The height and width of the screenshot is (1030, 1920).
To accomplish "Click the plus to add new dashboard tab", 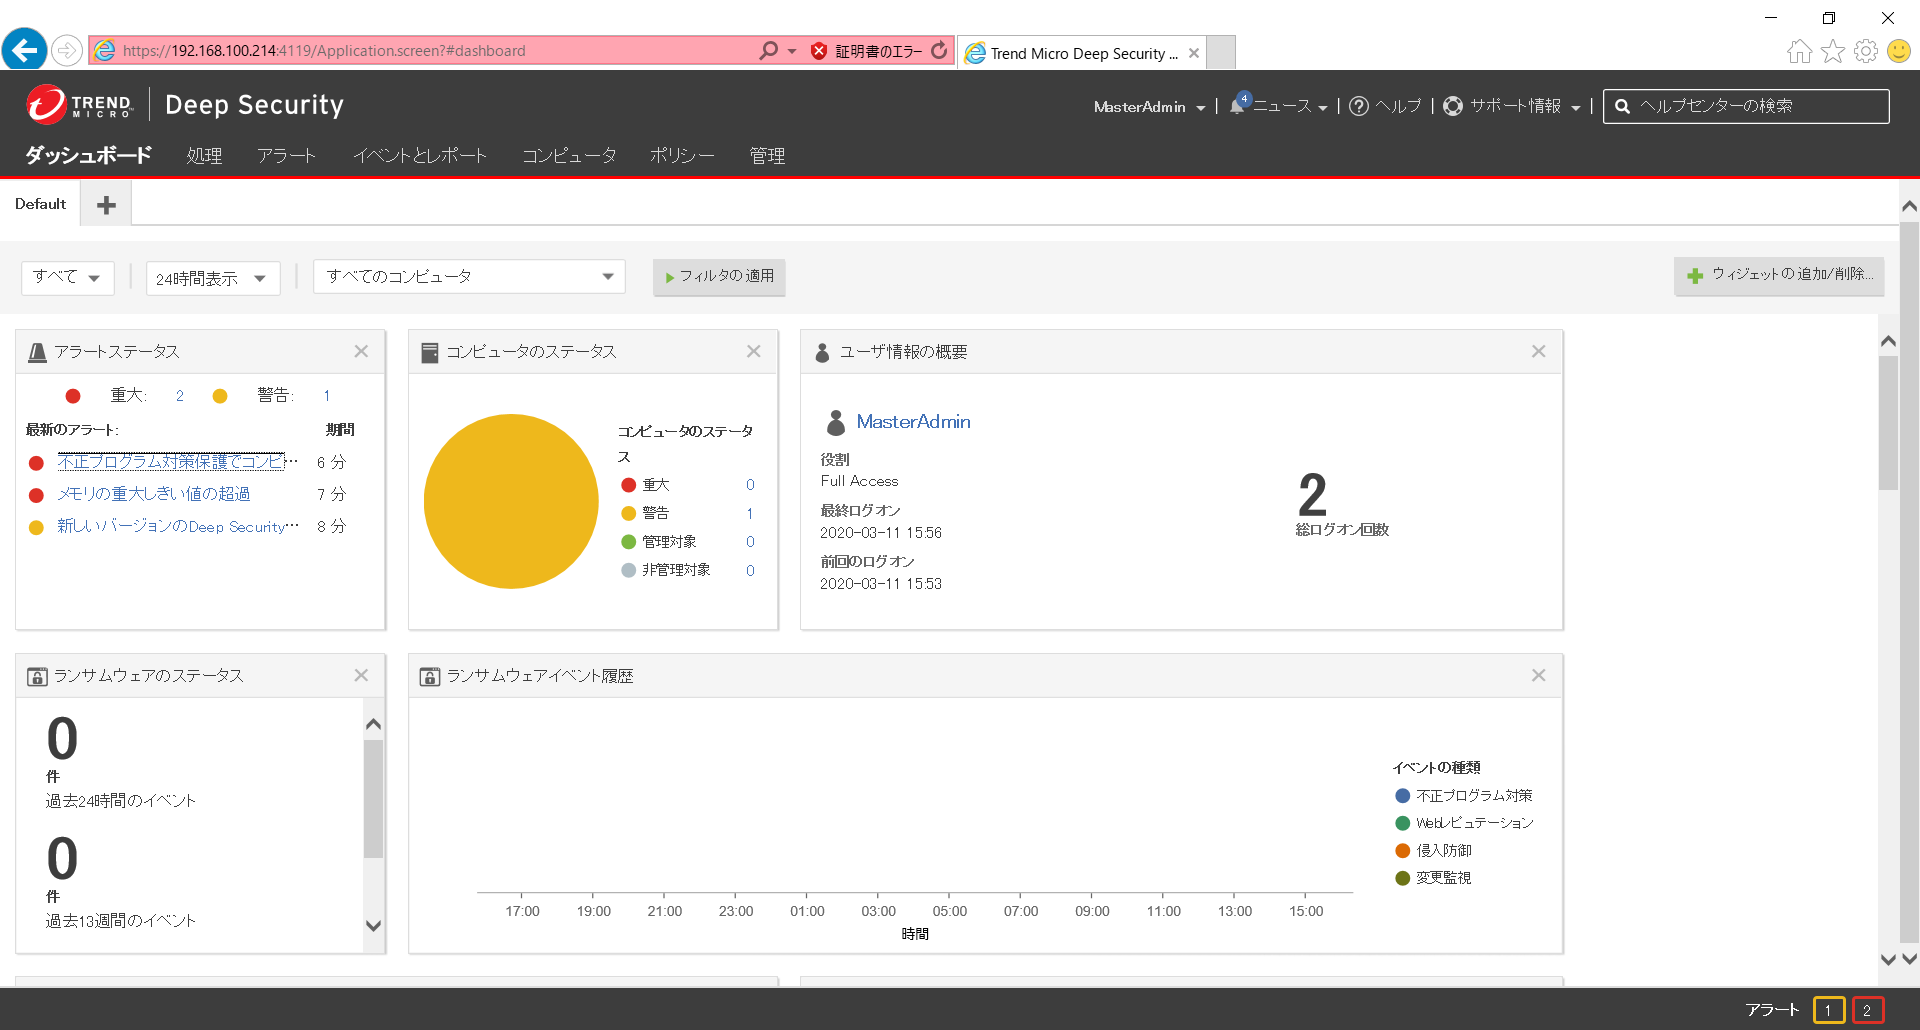I will (x=105, y=204).
